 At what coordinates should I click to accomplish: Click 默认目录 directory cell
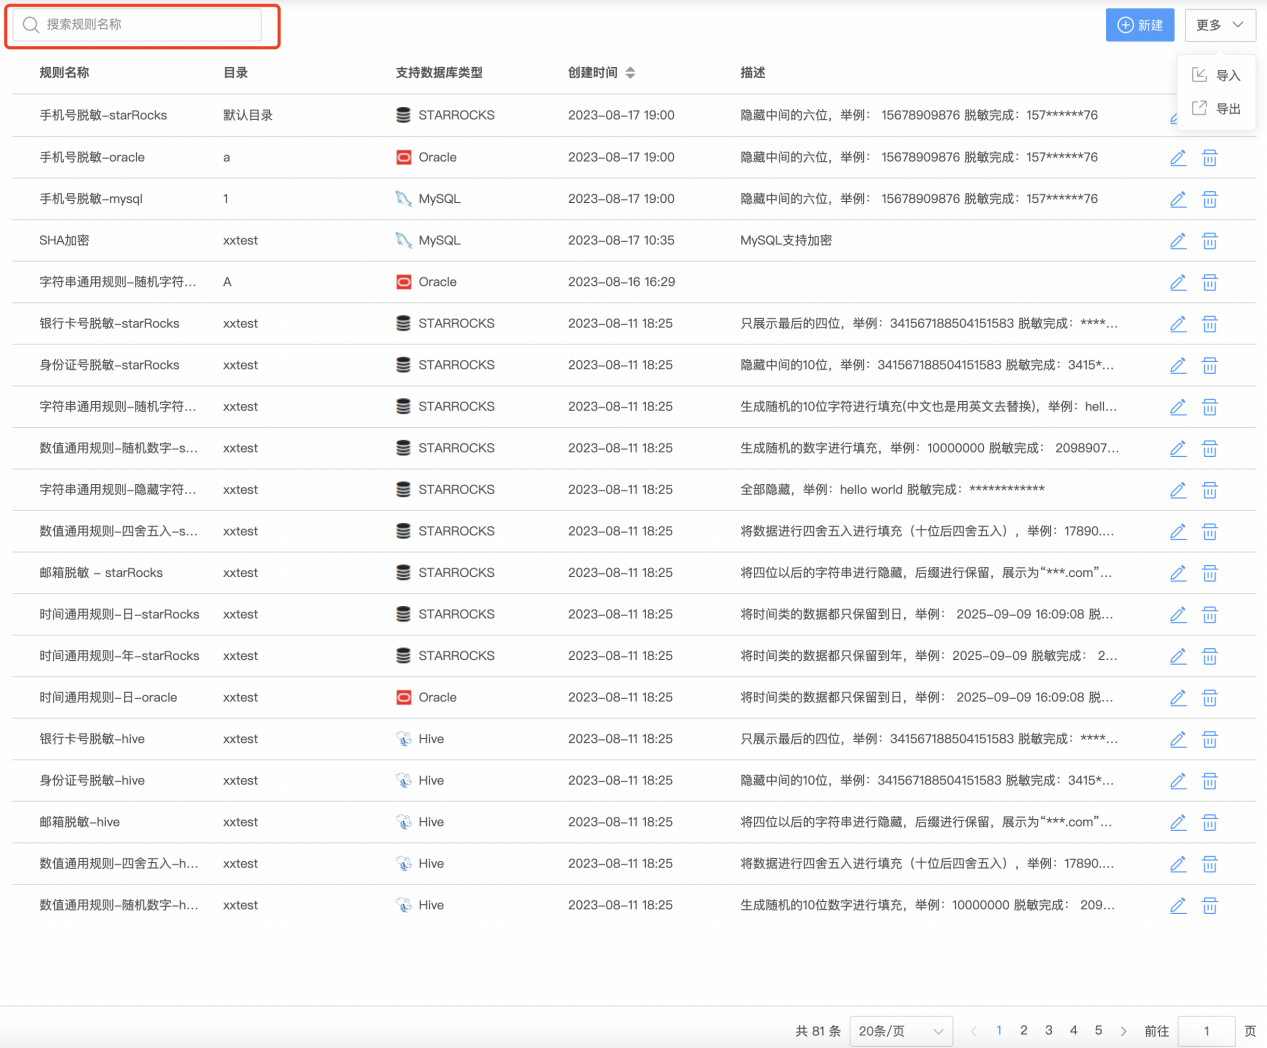(248, 115)
